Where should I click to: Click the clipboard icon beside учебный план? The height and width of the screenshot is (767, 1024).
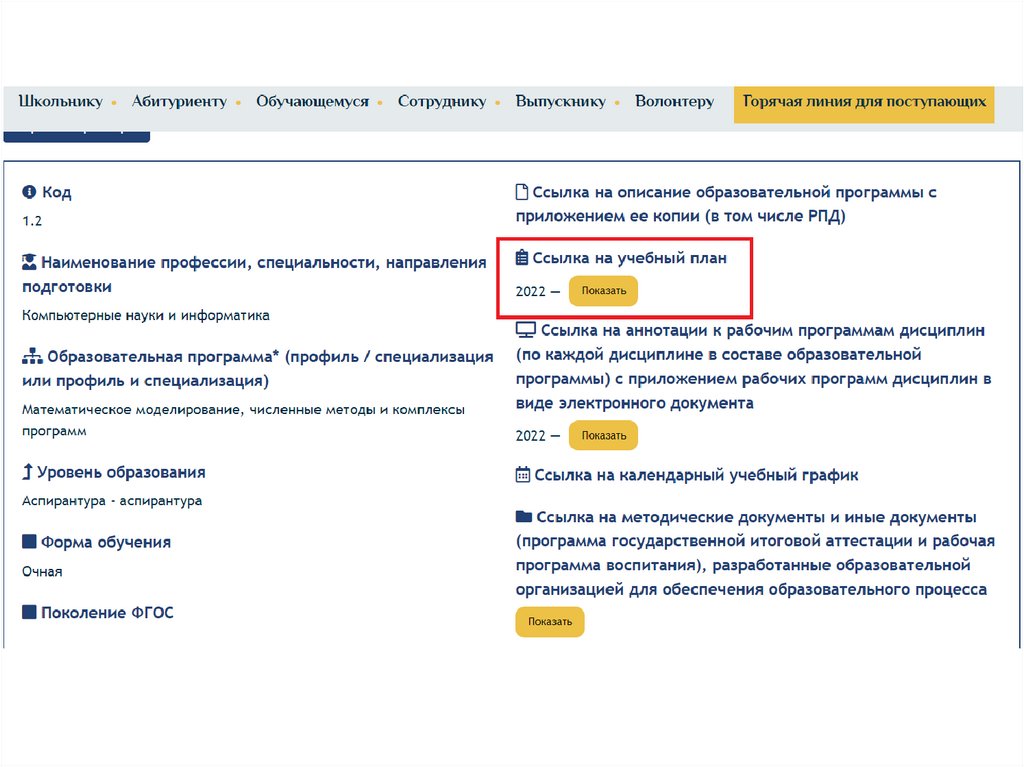522,257
